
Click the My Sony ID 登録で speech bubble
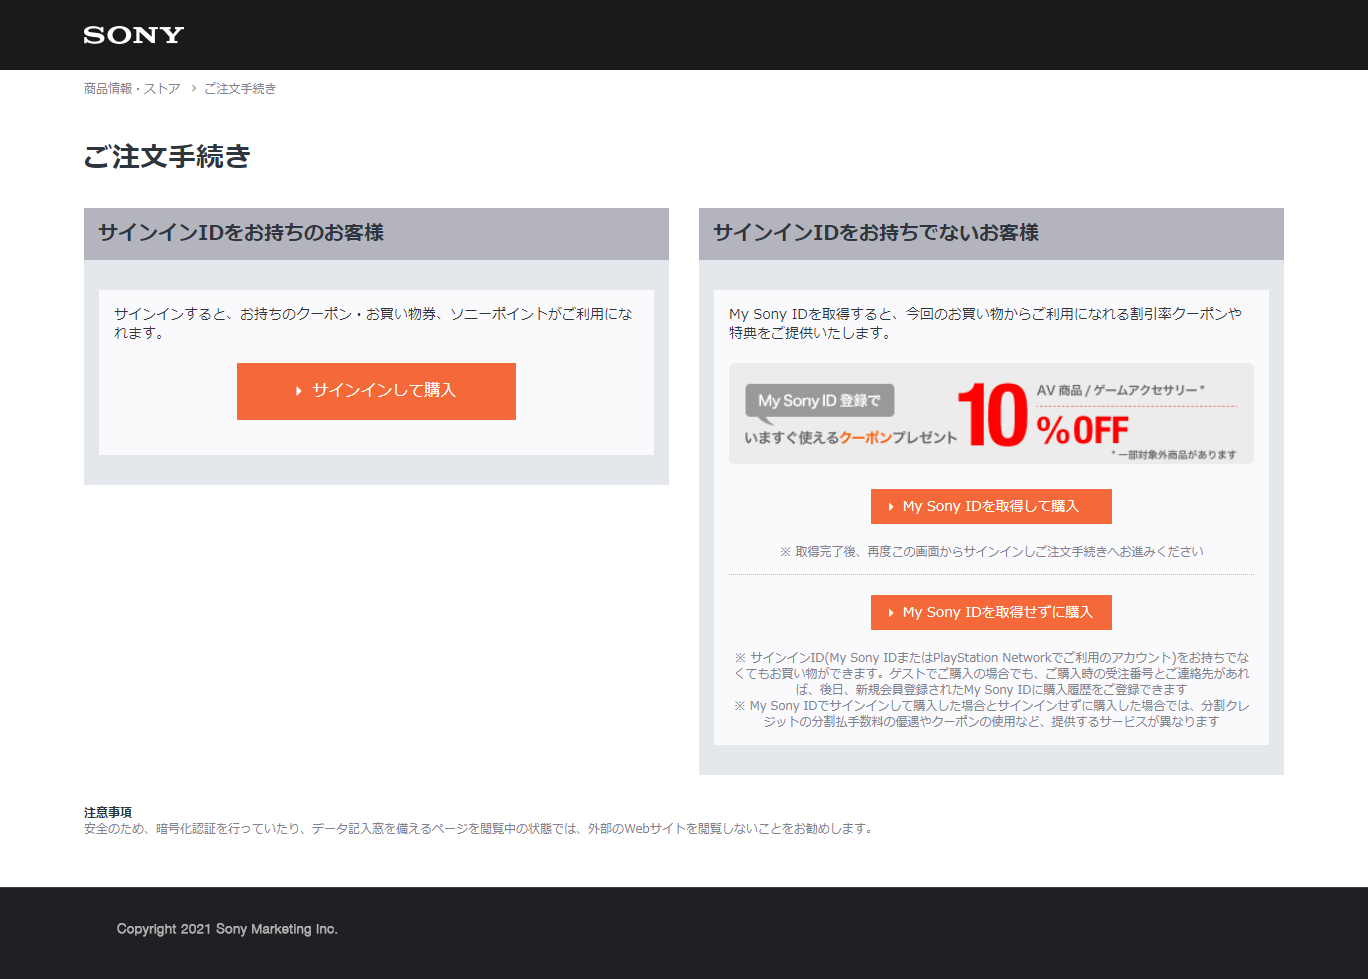coord(820,402)
